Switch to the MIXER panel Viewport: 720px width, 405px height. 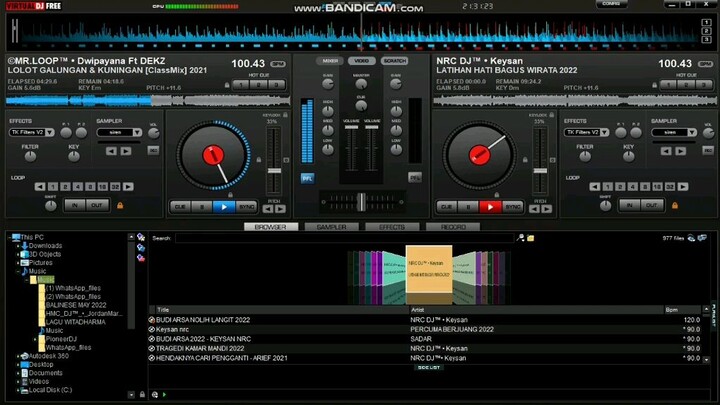pos(330,61)
